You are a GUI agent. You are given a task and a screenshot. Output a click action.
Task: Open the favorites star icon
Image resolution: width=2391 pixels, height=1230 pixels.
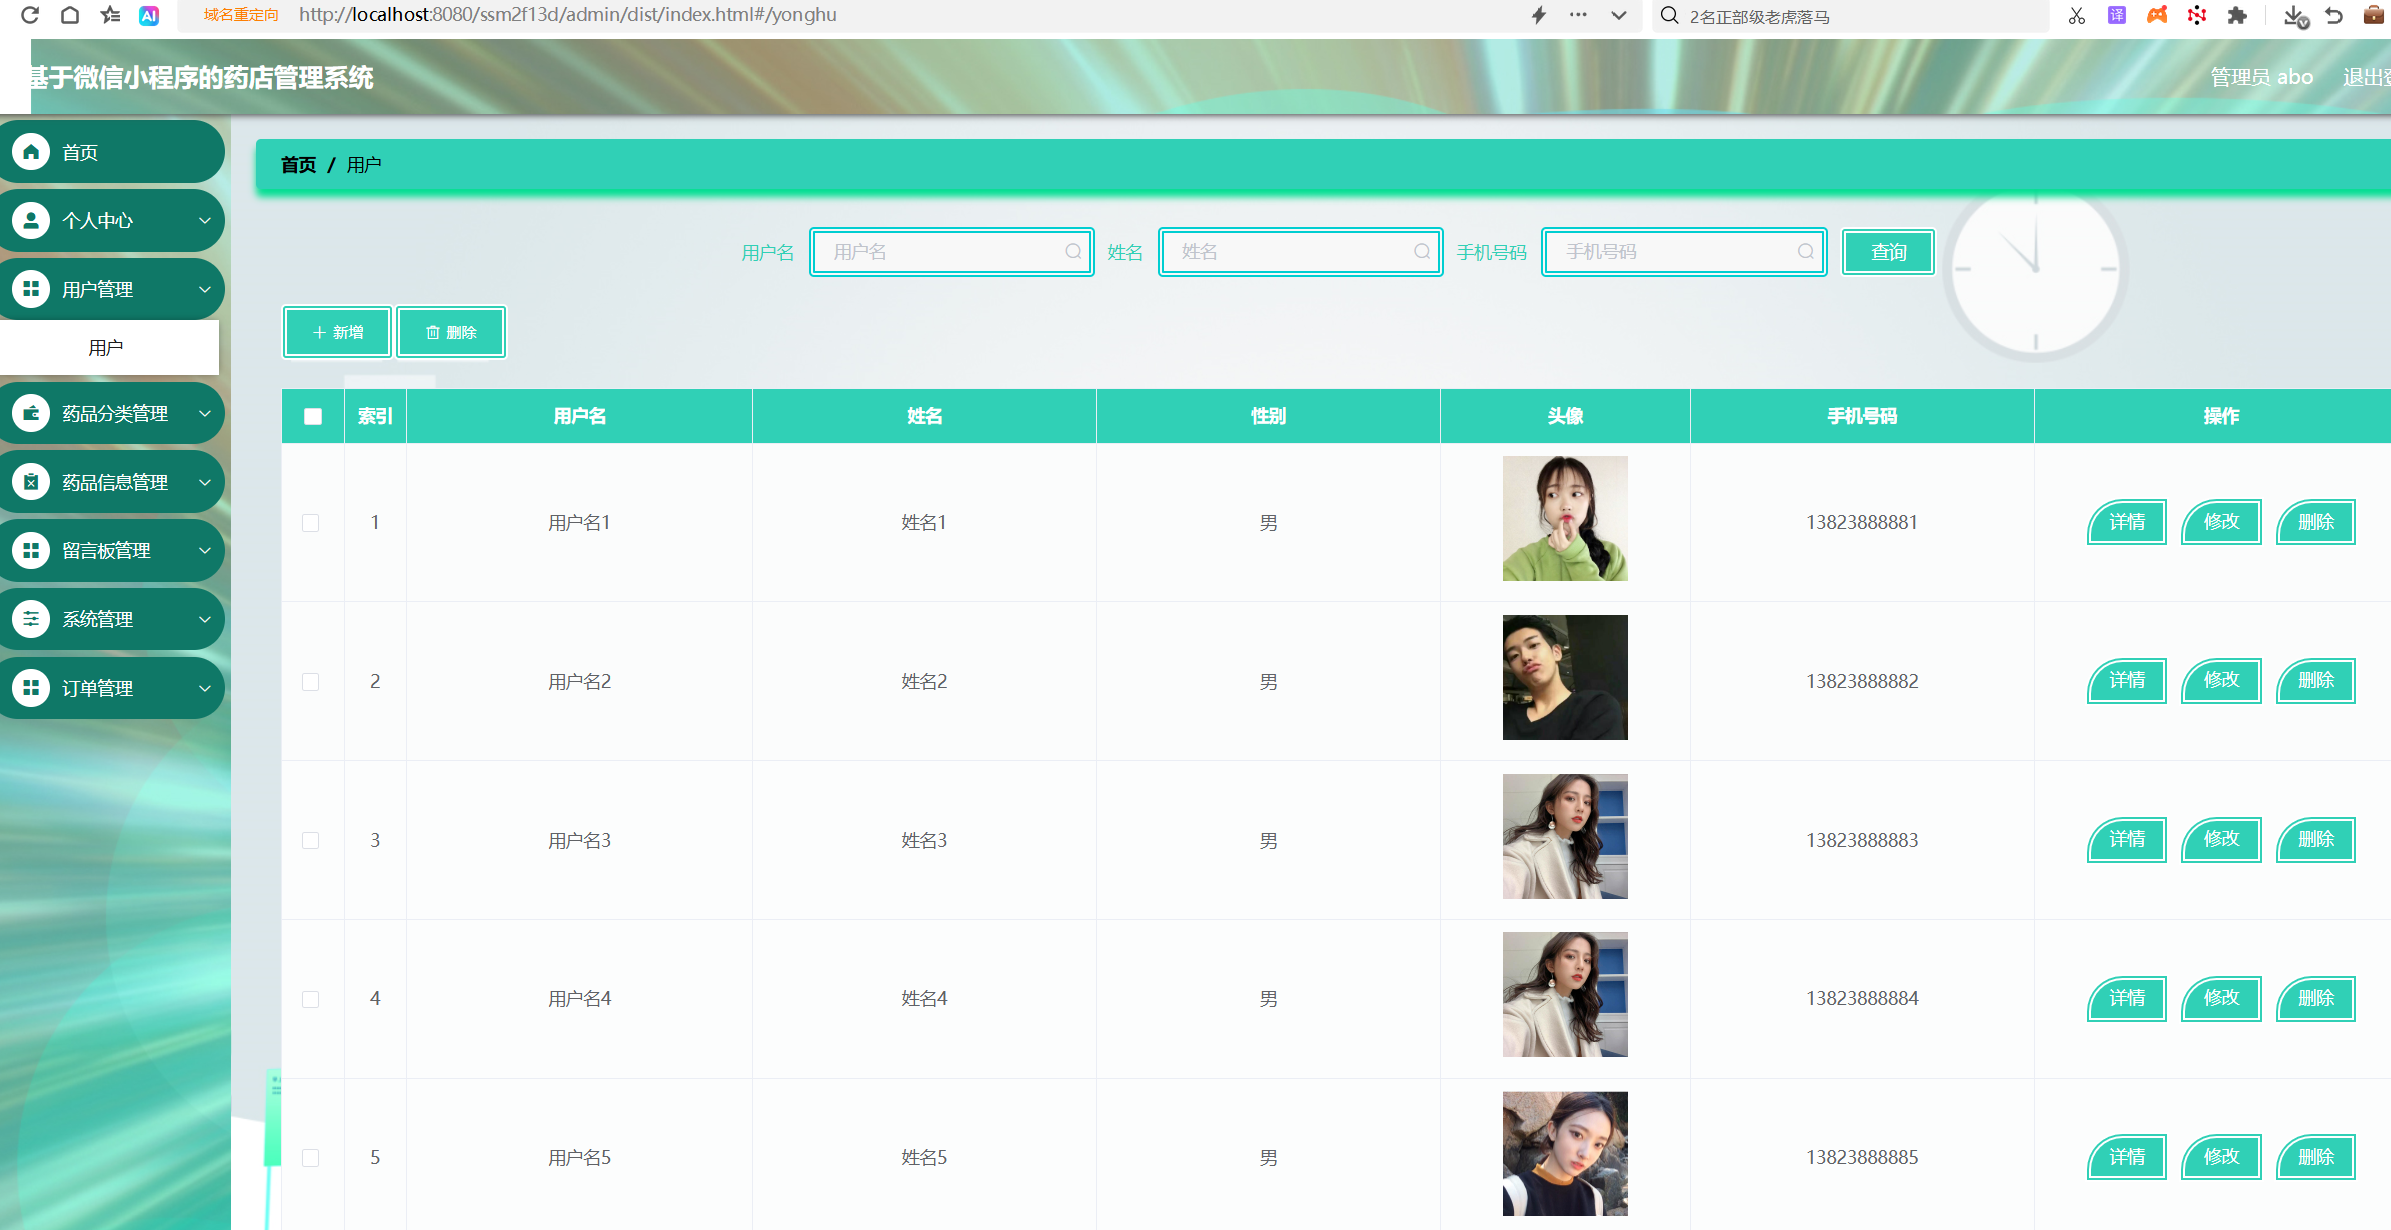point(110,15)
